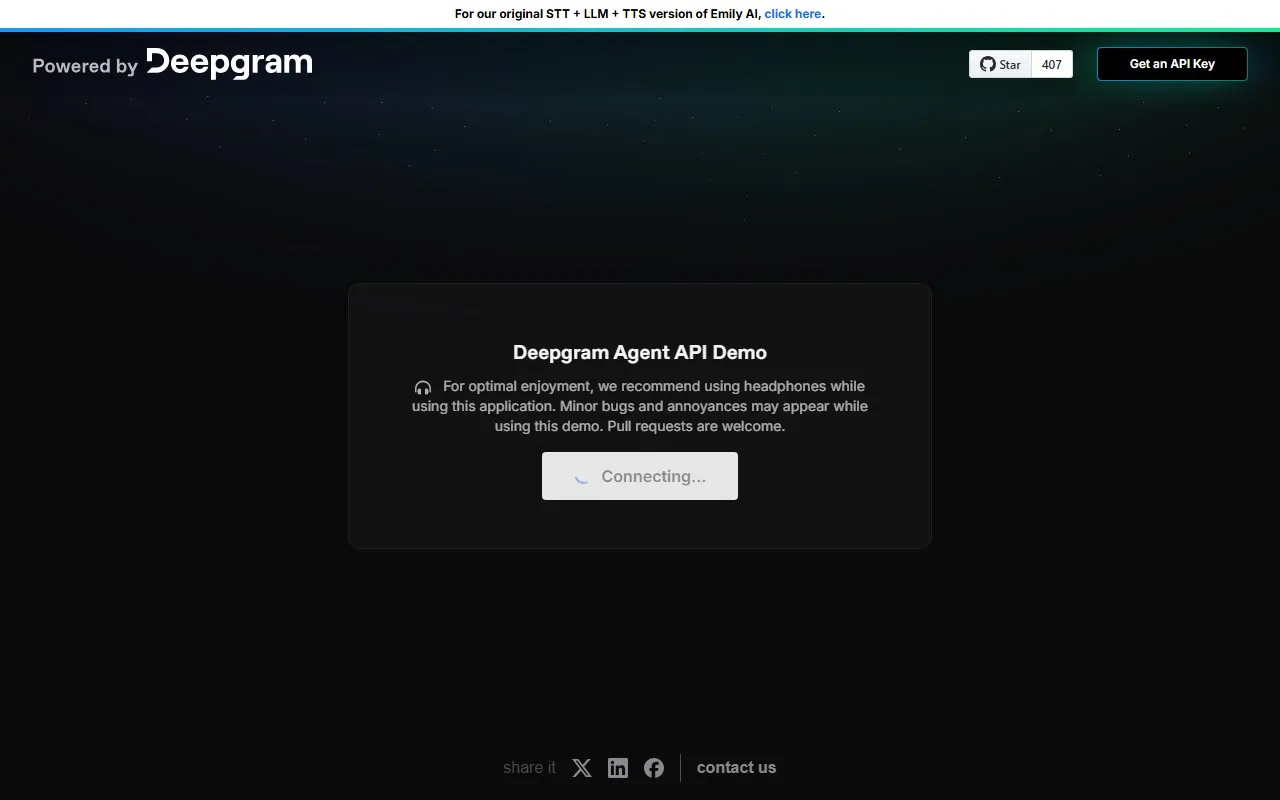
Task: Click the GitHub octocat icon
Action: (x=987, y=64)
